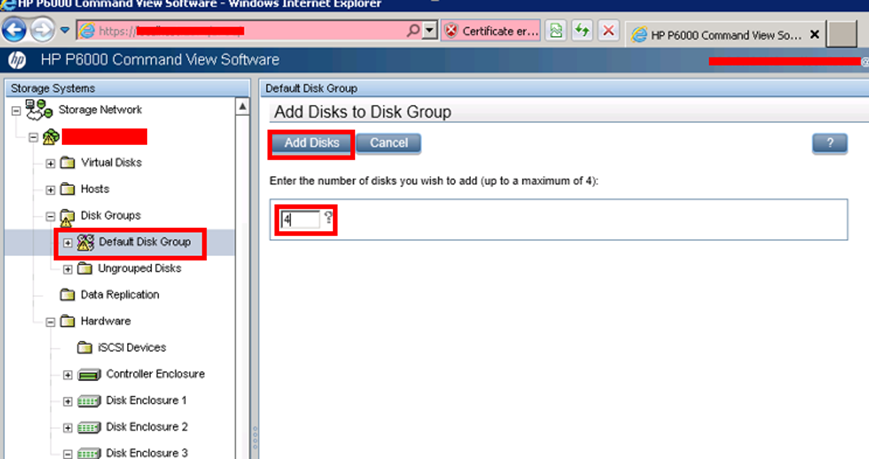Select iSCSI Devices in the tree

132,348
